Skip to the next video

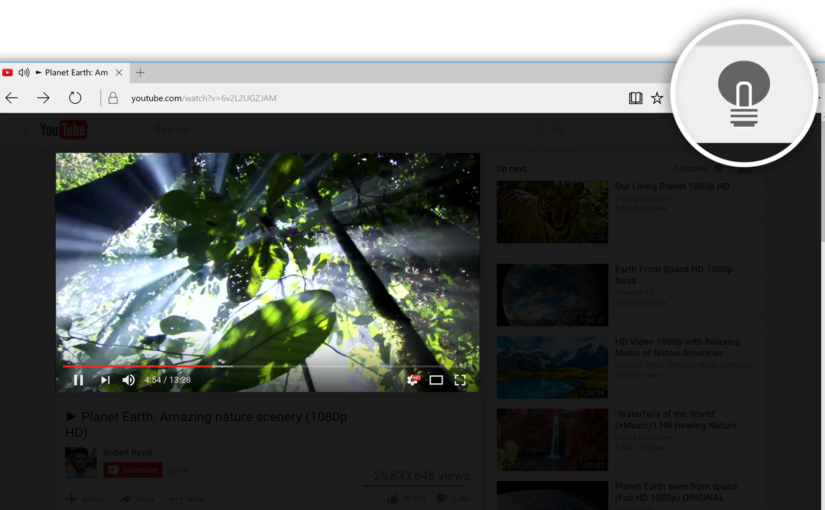click(x=105, y=379)
